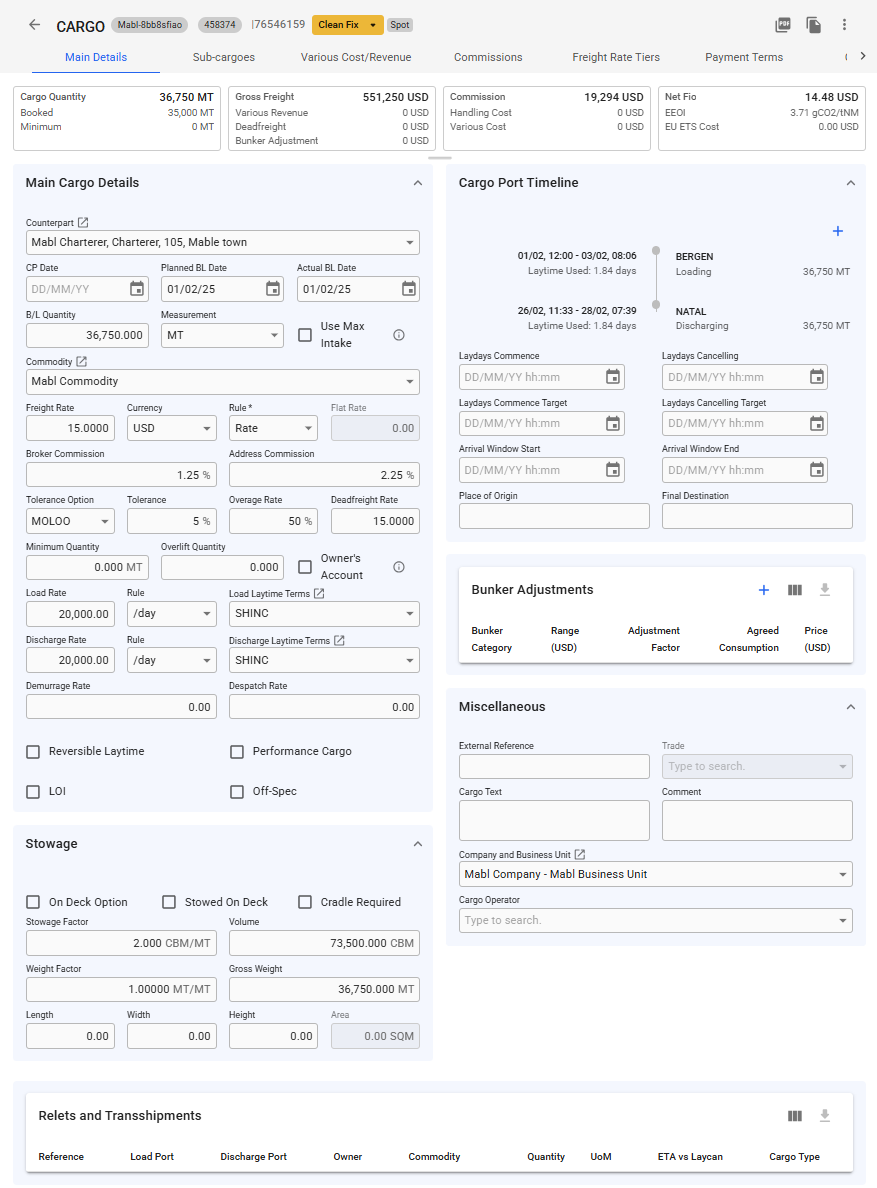Open Counterpart external link icon
The width and height of the screenshot is (877, 1188).
(x=83, y=222)
